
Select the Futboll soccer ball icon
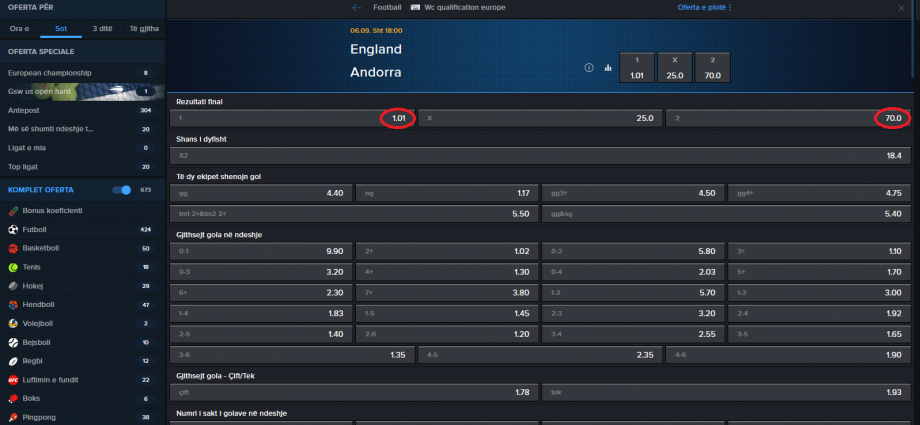pyautogui.click(x=13, y=230)
